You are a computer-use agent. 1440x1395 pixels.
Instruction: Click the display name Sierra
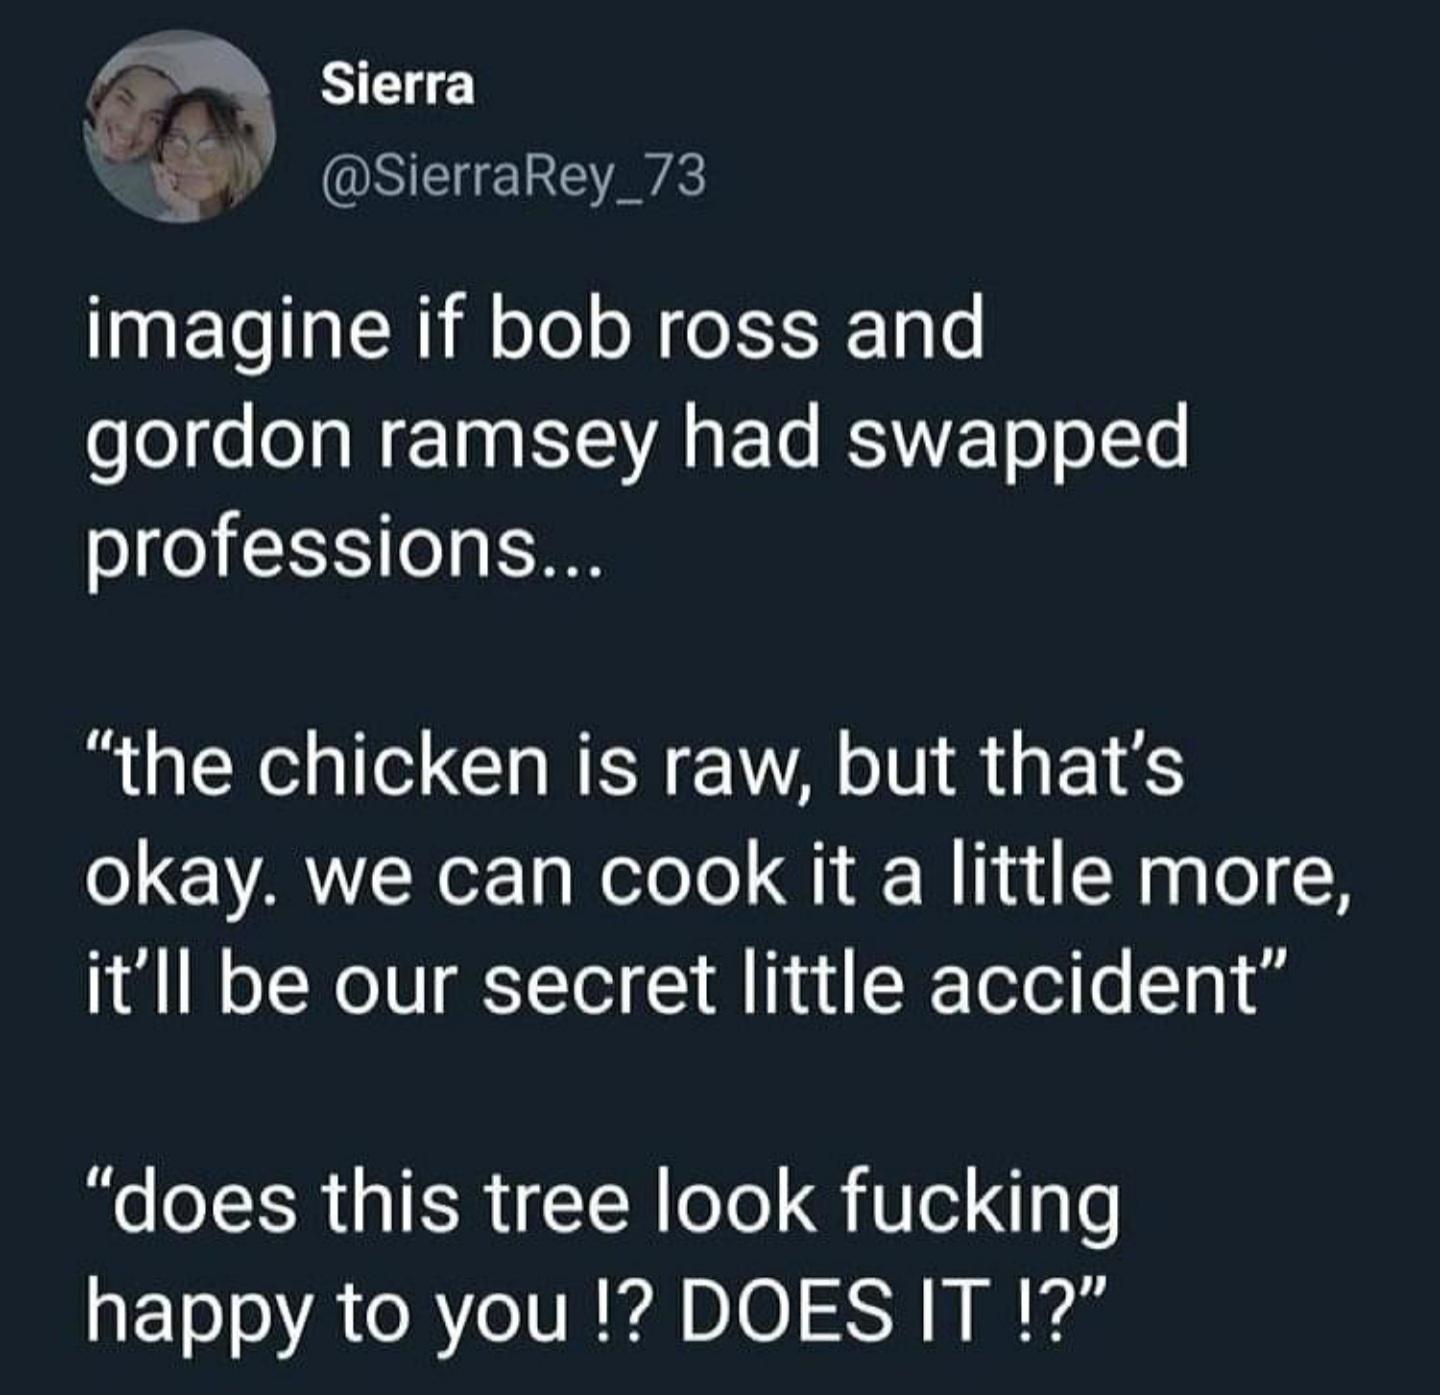[398, 86]
